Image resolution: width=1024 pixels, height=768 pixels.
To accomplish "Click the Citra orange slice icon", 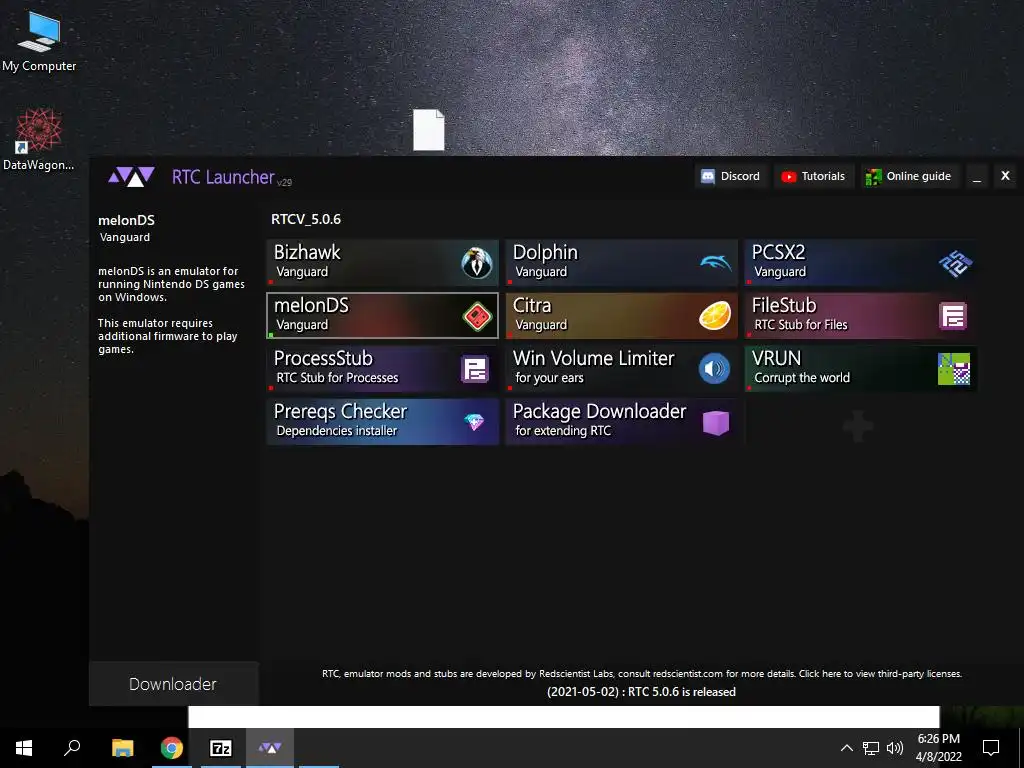I will (715, 315).
